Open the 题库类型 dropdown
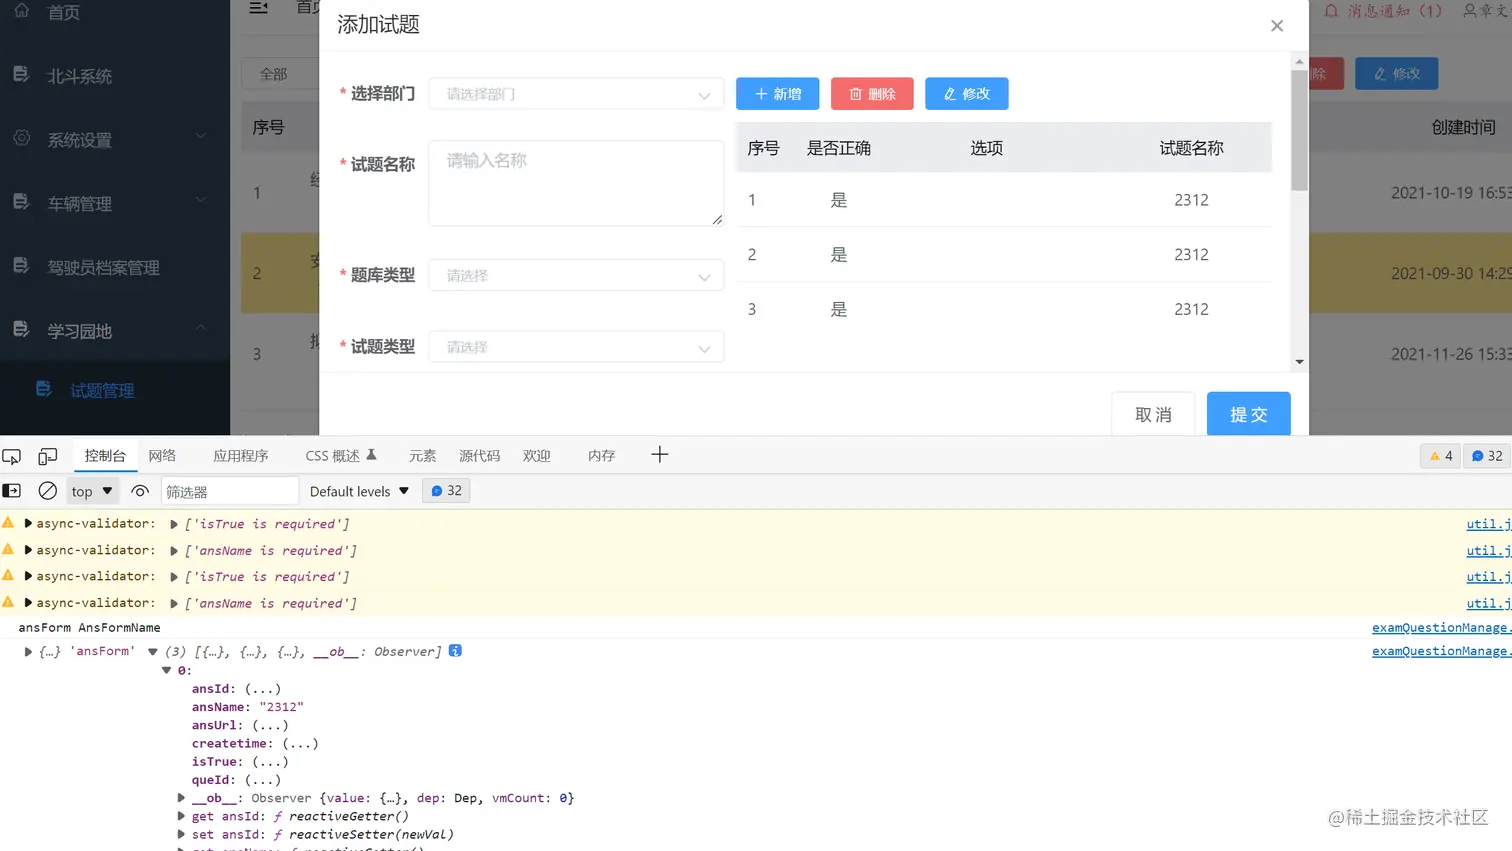The height and width of the screenshot is (851, 1512). coord(576,275)
